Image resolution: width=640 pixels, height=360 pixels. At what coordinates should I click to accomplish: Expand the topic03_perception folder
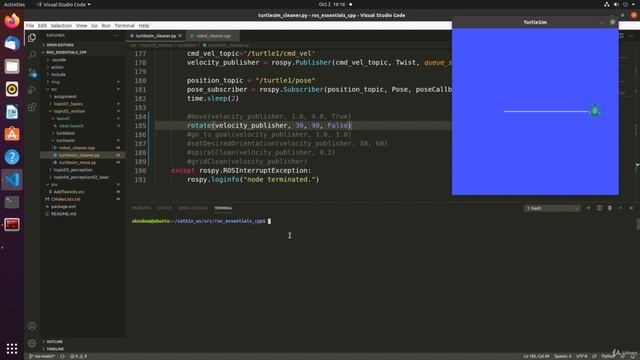tap(73, 170)
